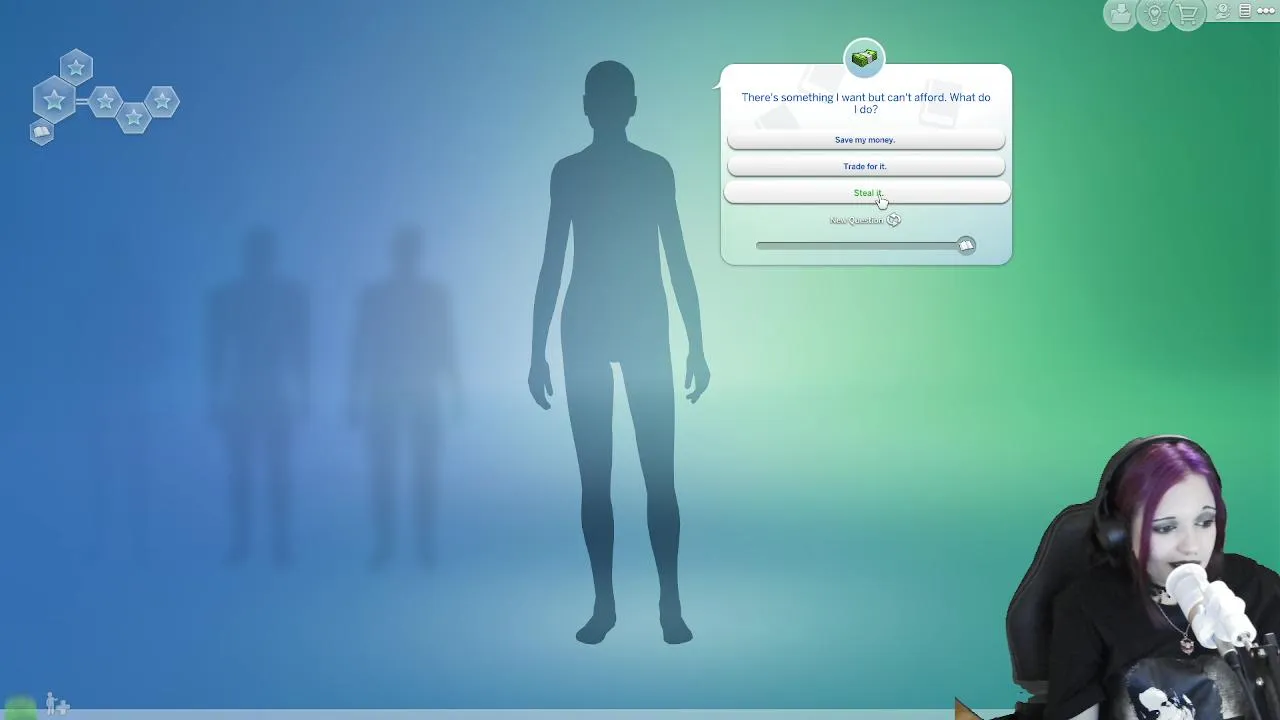Select the rightmost star hexagon
The width and height of the screenshot is (1280, 720).
(x=162, y=101)
